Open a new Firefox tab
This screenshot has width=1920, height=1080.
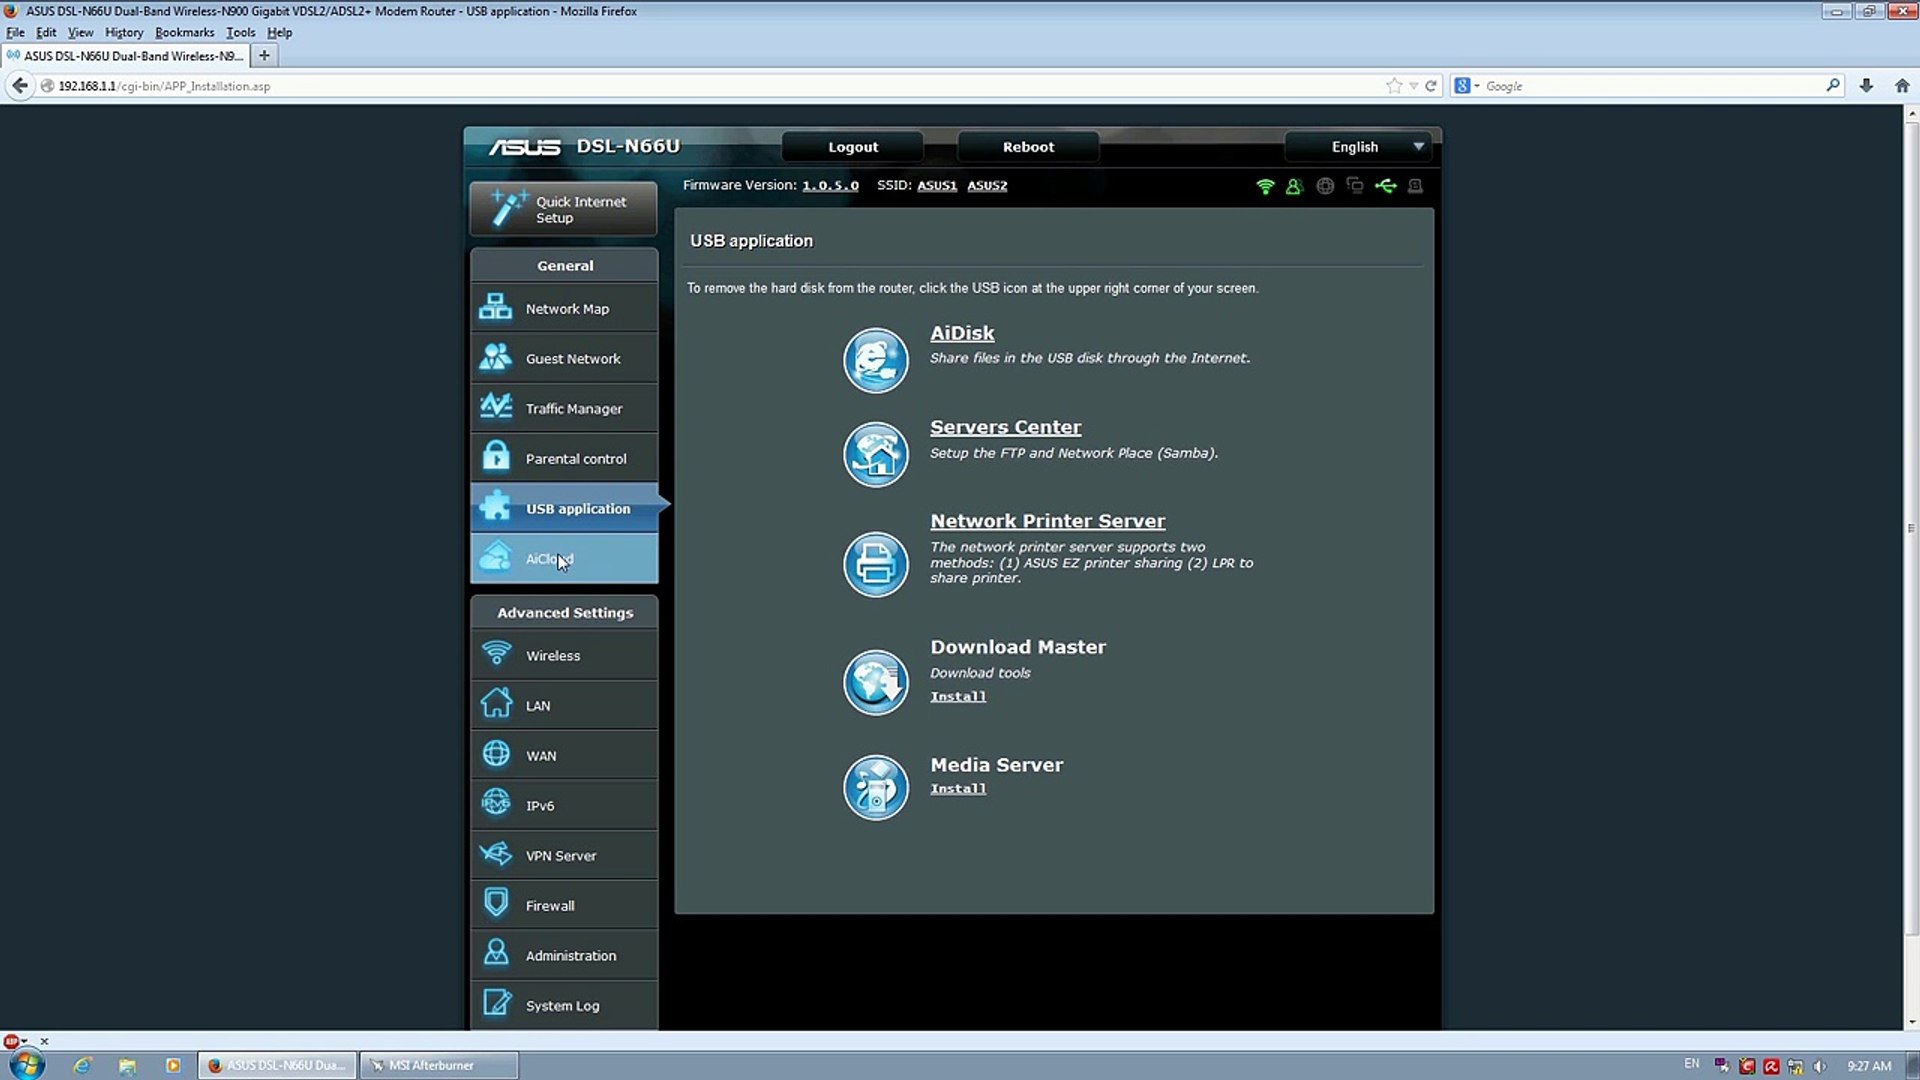pos(264,56)
